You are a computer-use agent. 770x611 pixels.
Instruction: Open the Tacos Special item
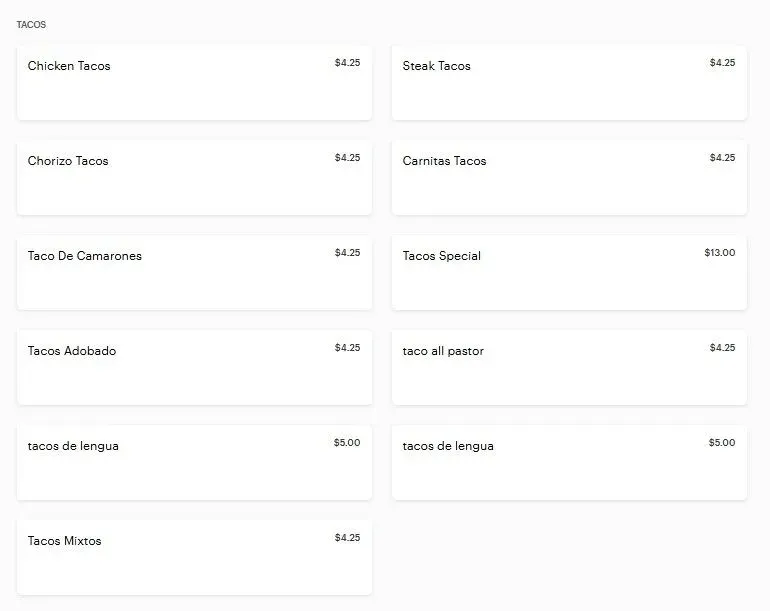click(x=569, y=273)
